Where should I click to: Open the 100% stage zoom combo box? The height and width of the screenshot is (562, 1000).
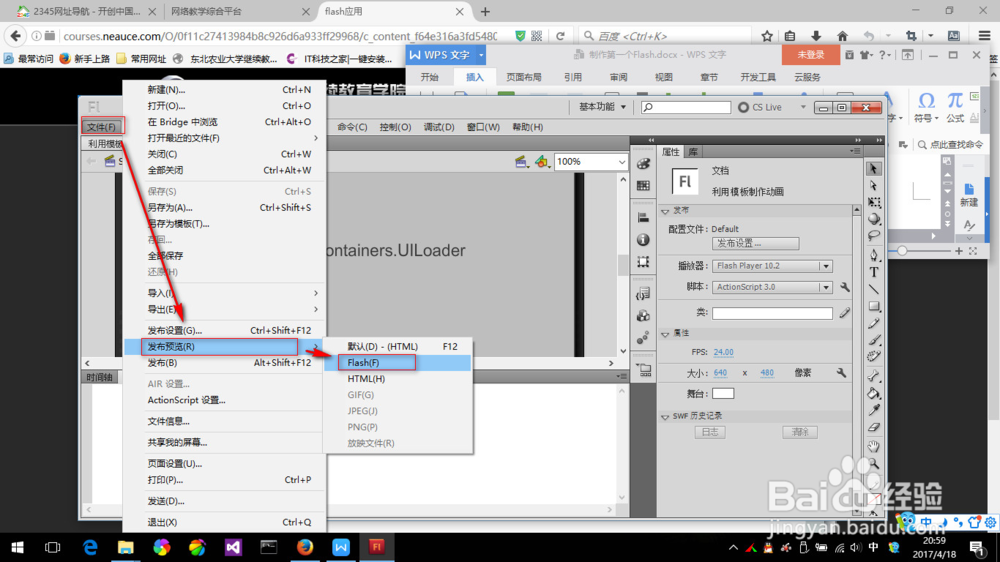click(x=591, y=162)
